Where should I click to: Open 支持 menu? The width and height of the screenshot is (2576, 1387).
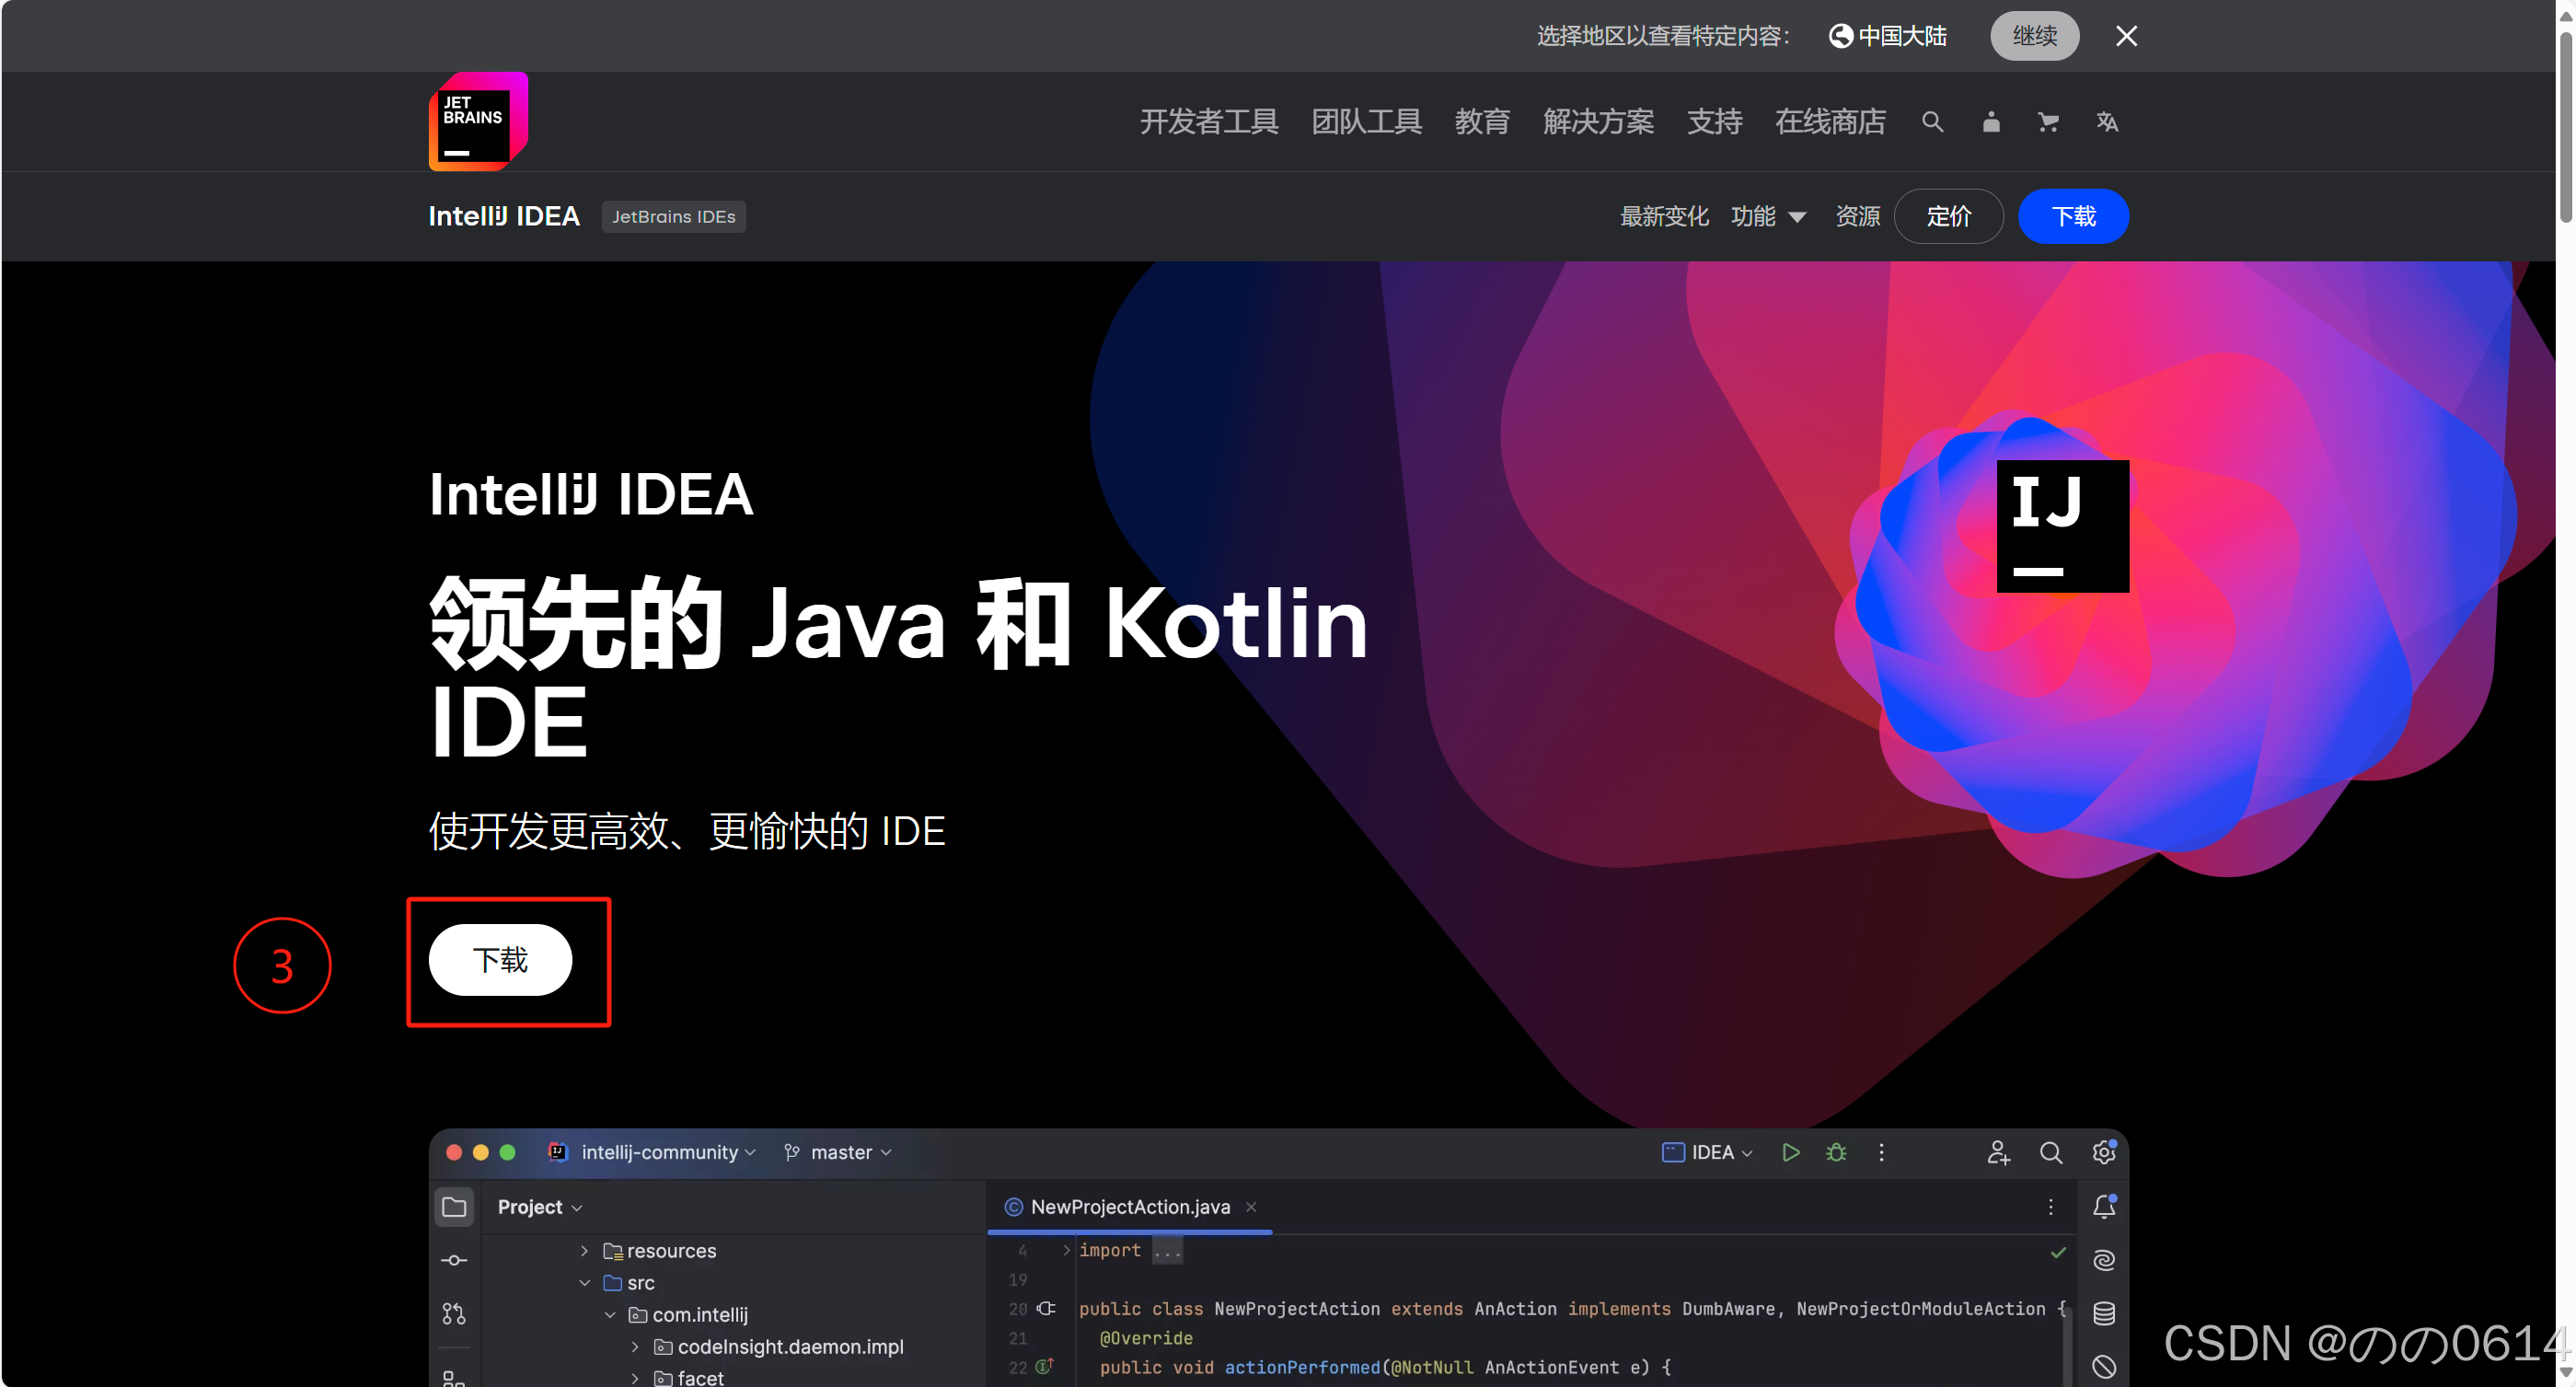tap(1714, 122)
